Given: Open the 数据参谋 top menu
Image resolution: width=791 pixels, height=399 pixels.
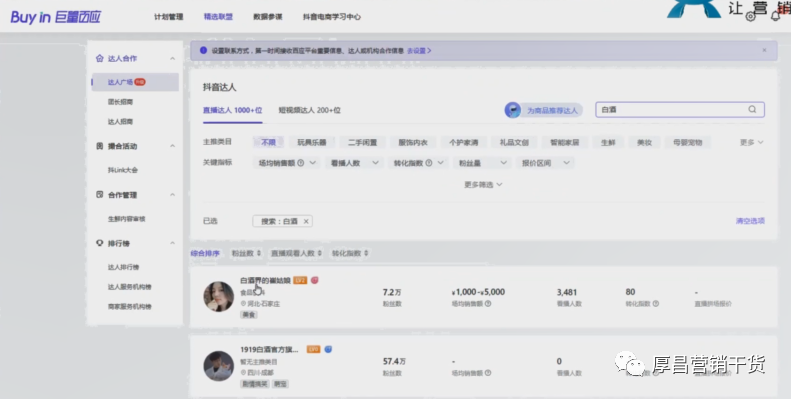Looking at the screenshot, I should (x=268, y=17).
